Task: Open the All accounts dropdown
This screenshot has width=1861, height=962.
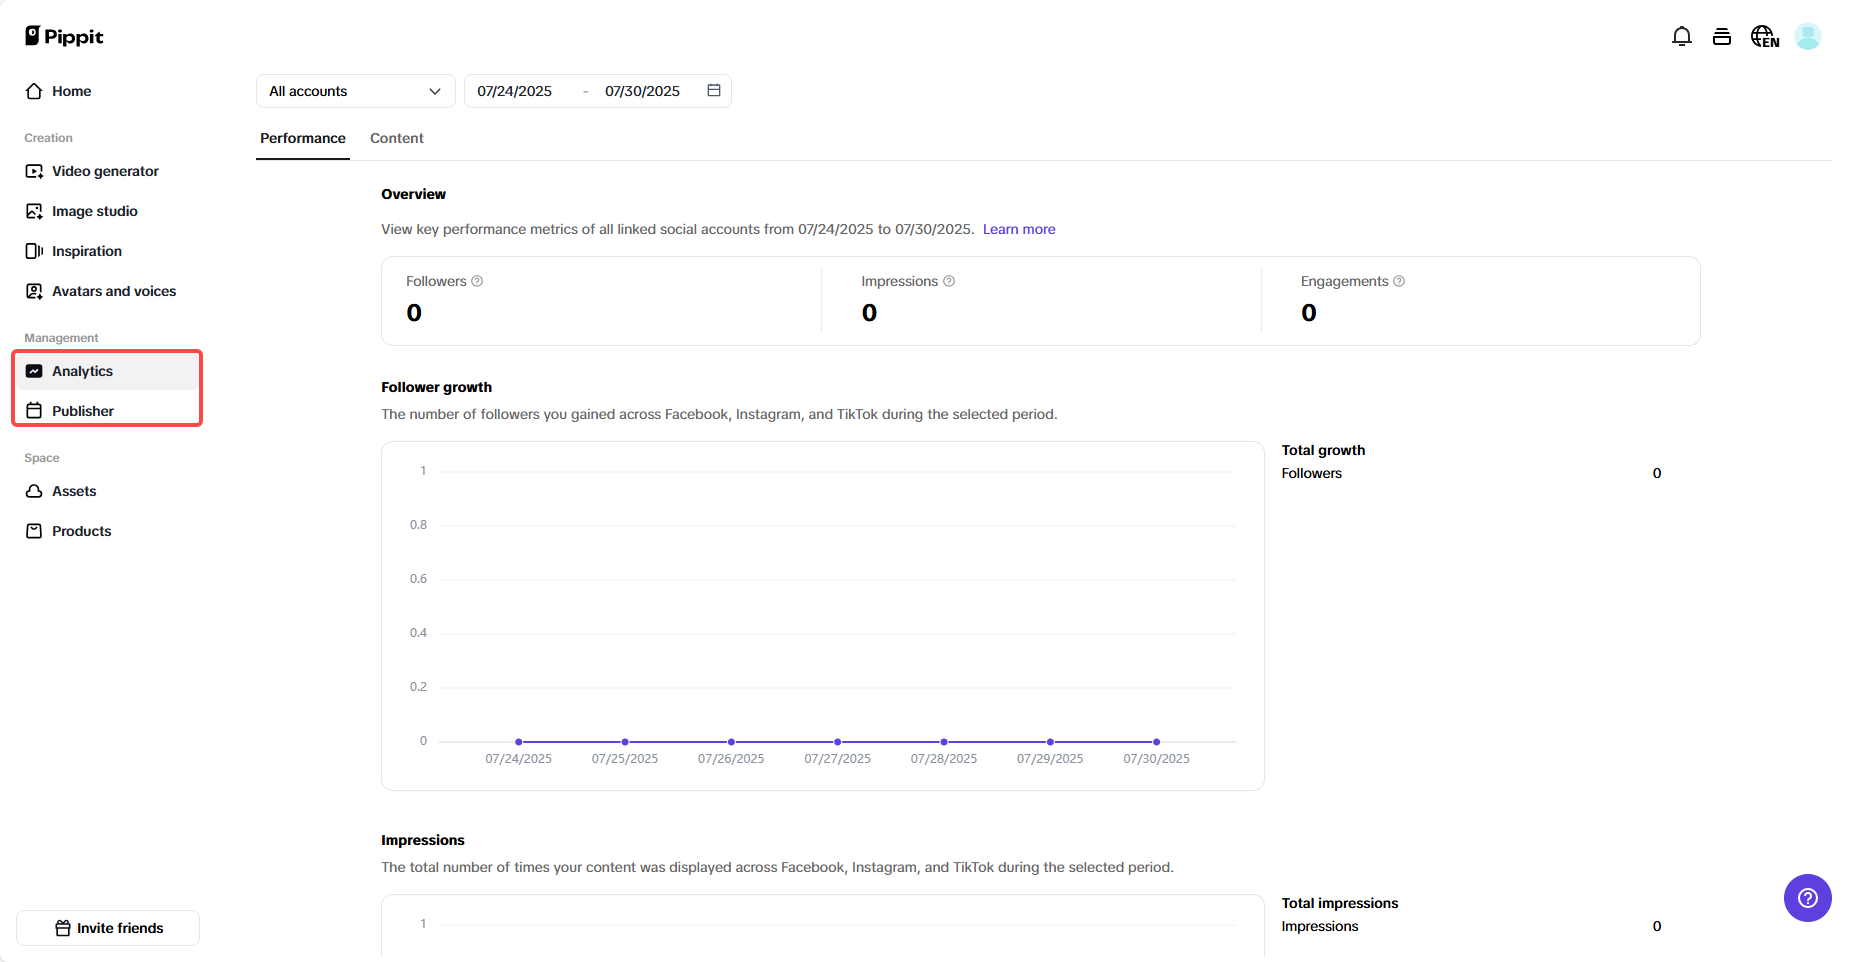Action: [355, 90]
